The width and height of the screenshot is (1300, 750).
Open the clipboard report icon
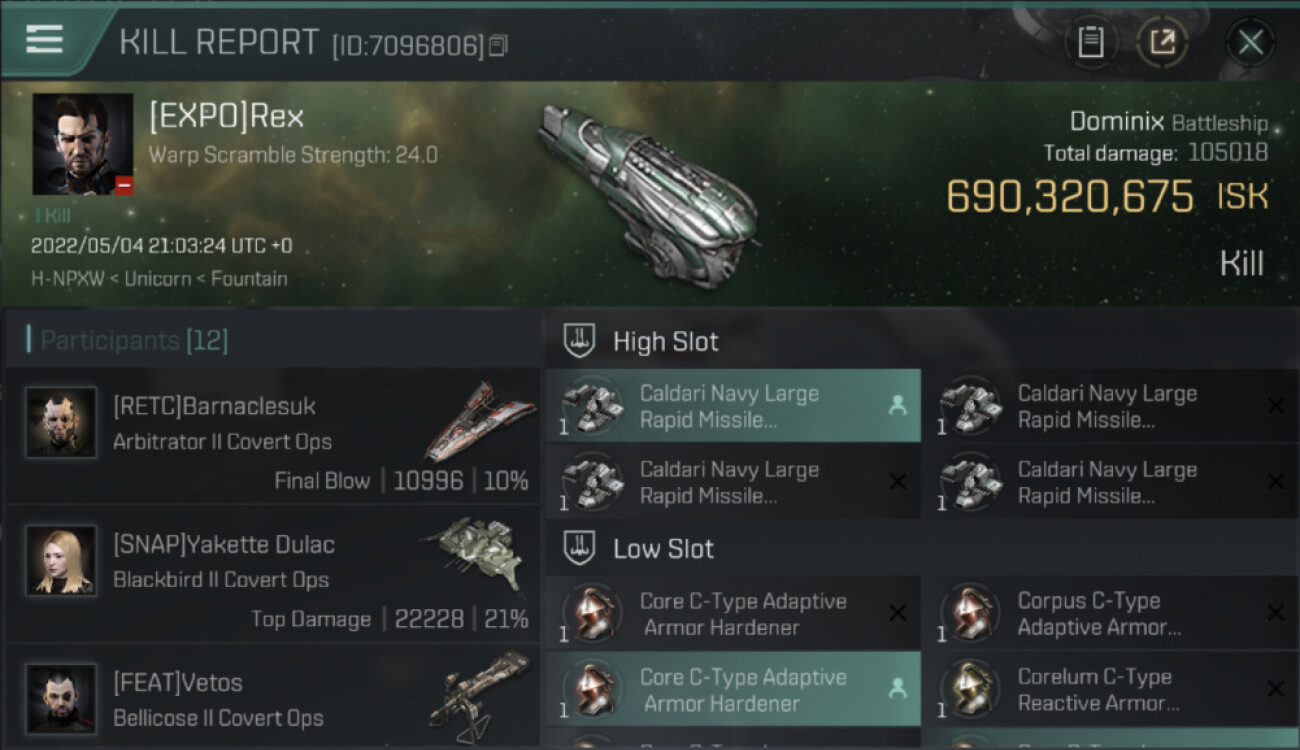point(1091,42)
